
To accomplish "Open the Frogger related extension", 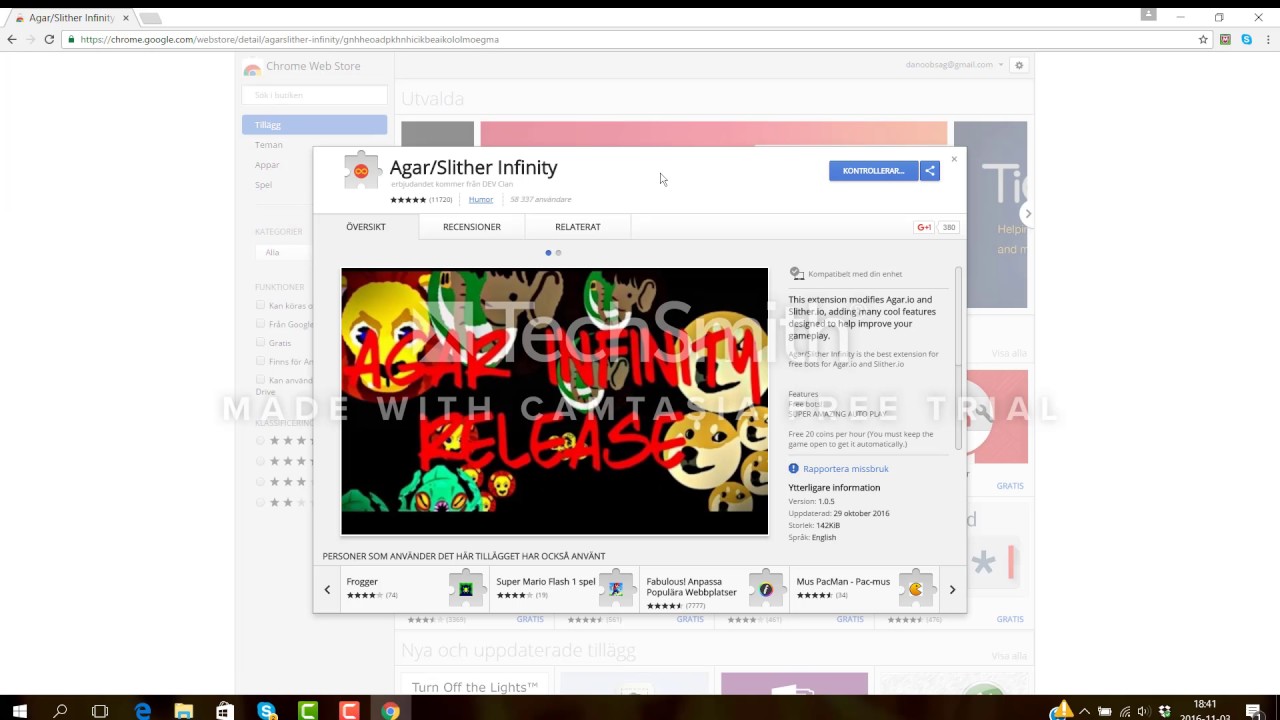I will tap(414, 589).
